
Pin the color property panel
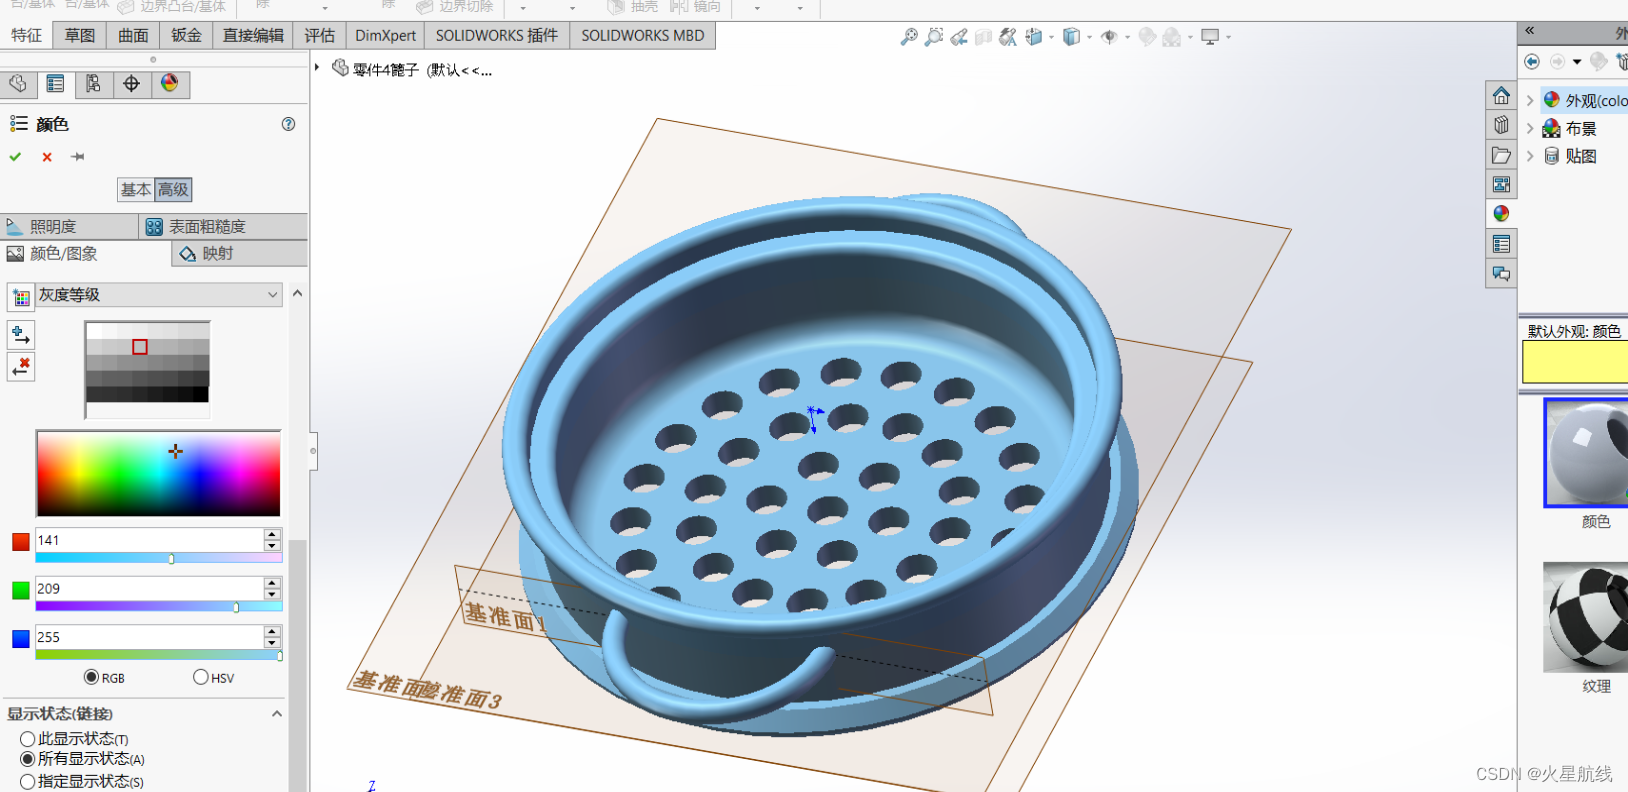click(78, 157)
